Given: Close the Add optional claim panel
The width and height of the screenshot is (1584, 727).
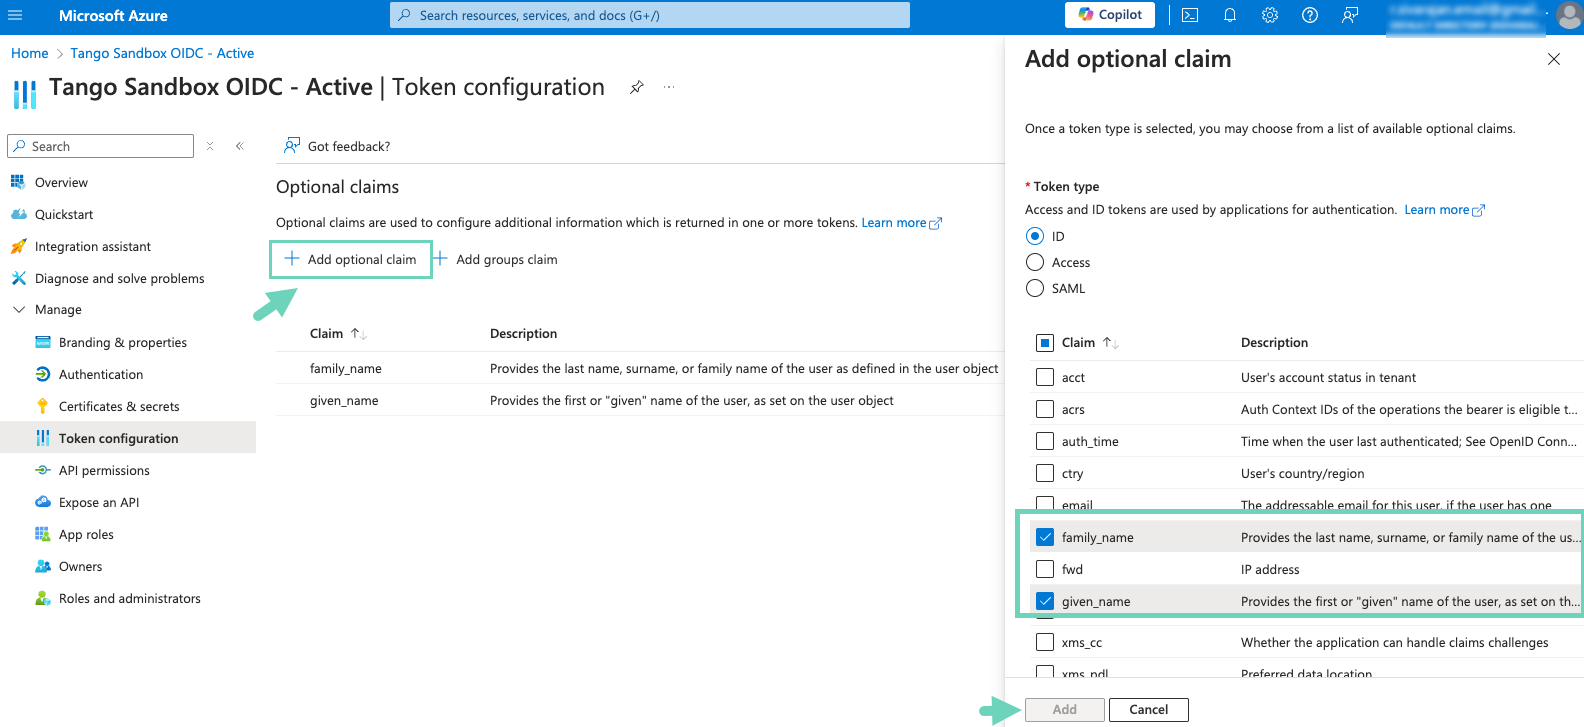Looking at the screenshot, I should point(1554,59).
